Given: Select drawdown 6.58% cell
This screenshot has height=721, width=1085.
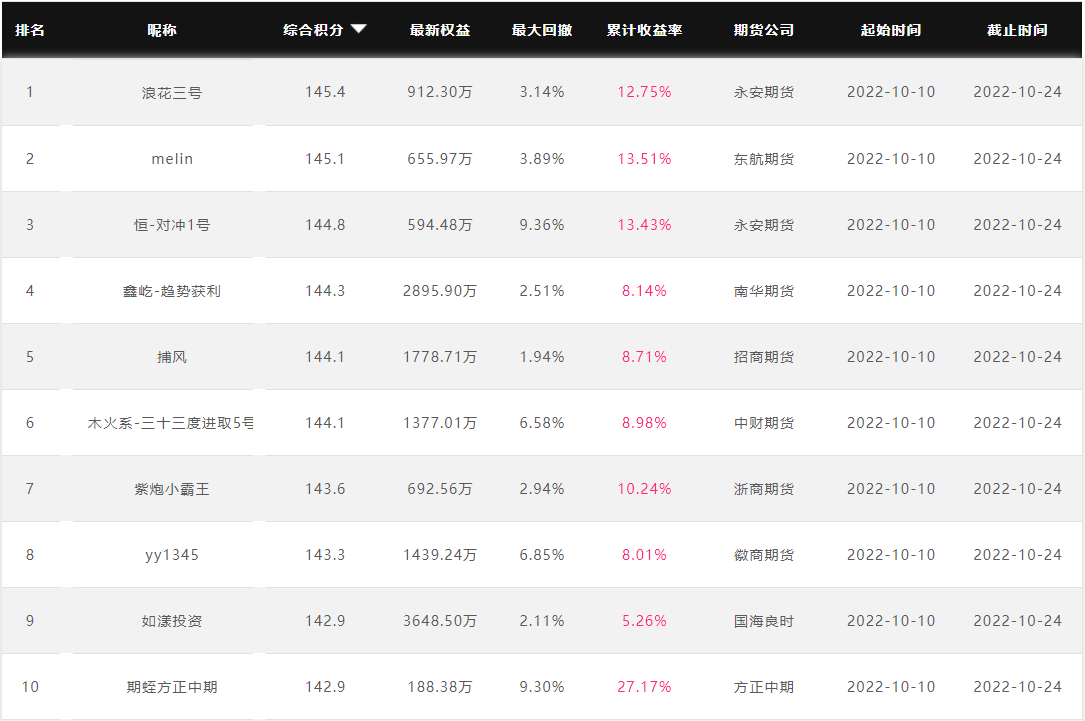Looking at the screenshot, I should (x=542, y=423).
